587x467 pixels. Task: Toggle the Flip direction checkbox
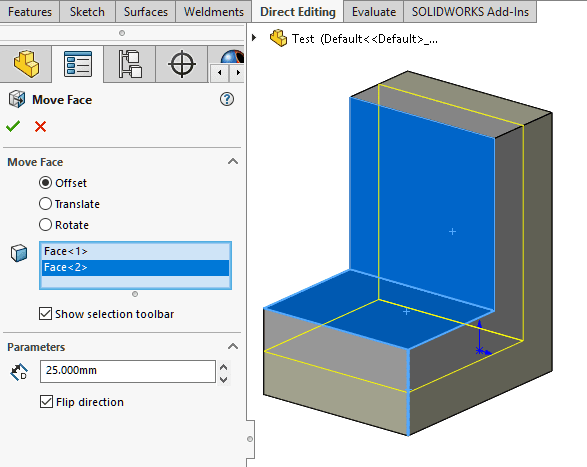tap(46, 401)
